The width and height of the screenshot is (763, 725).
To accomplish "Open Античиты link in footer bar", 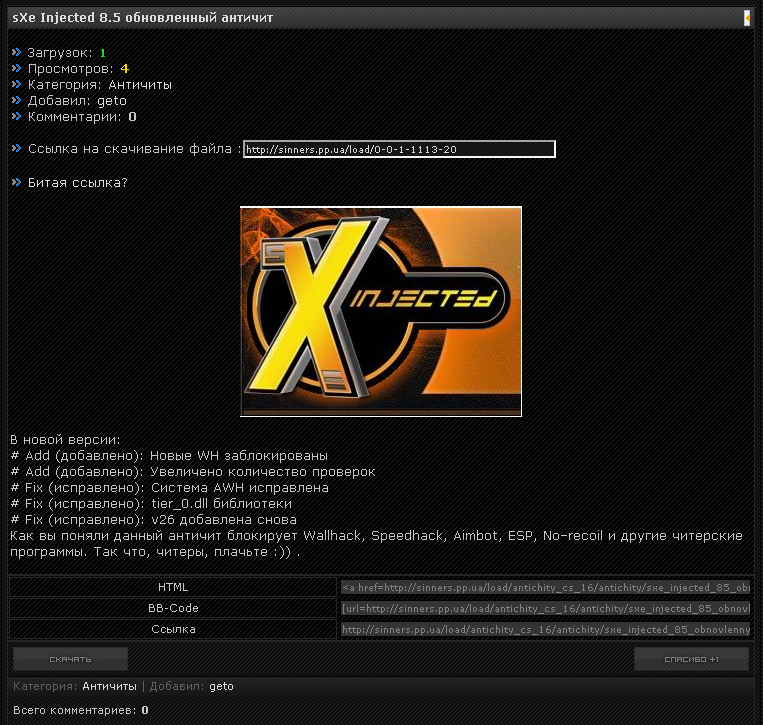I will (109, 687).
